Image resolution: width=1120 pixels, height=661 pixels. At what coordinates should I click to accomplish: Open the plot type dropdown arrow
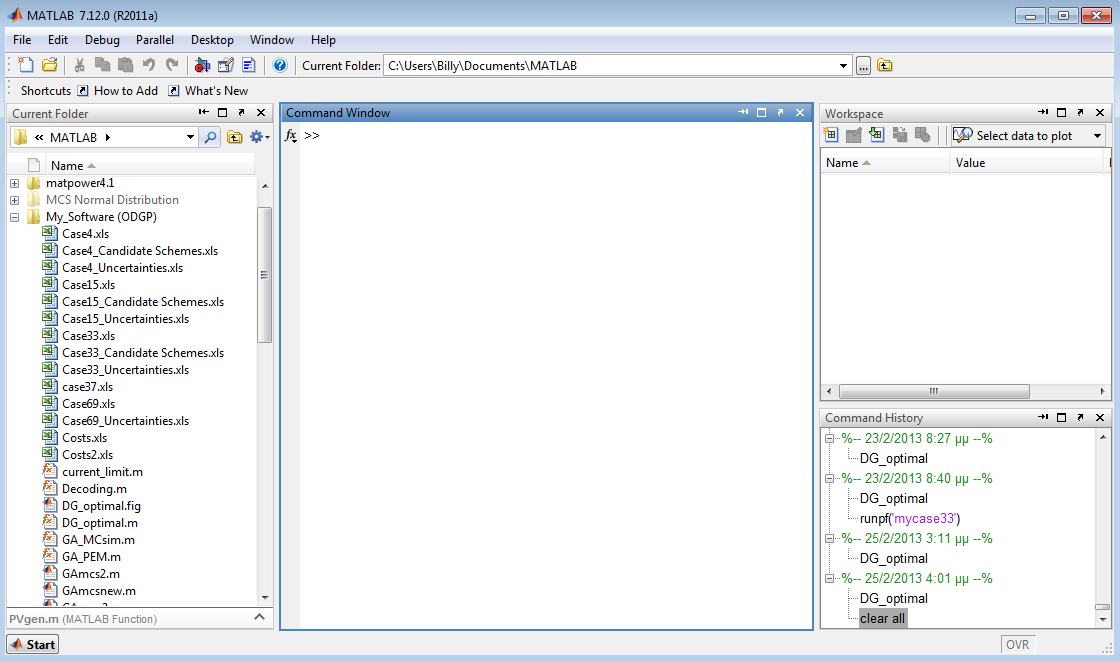pos(1097,136)
